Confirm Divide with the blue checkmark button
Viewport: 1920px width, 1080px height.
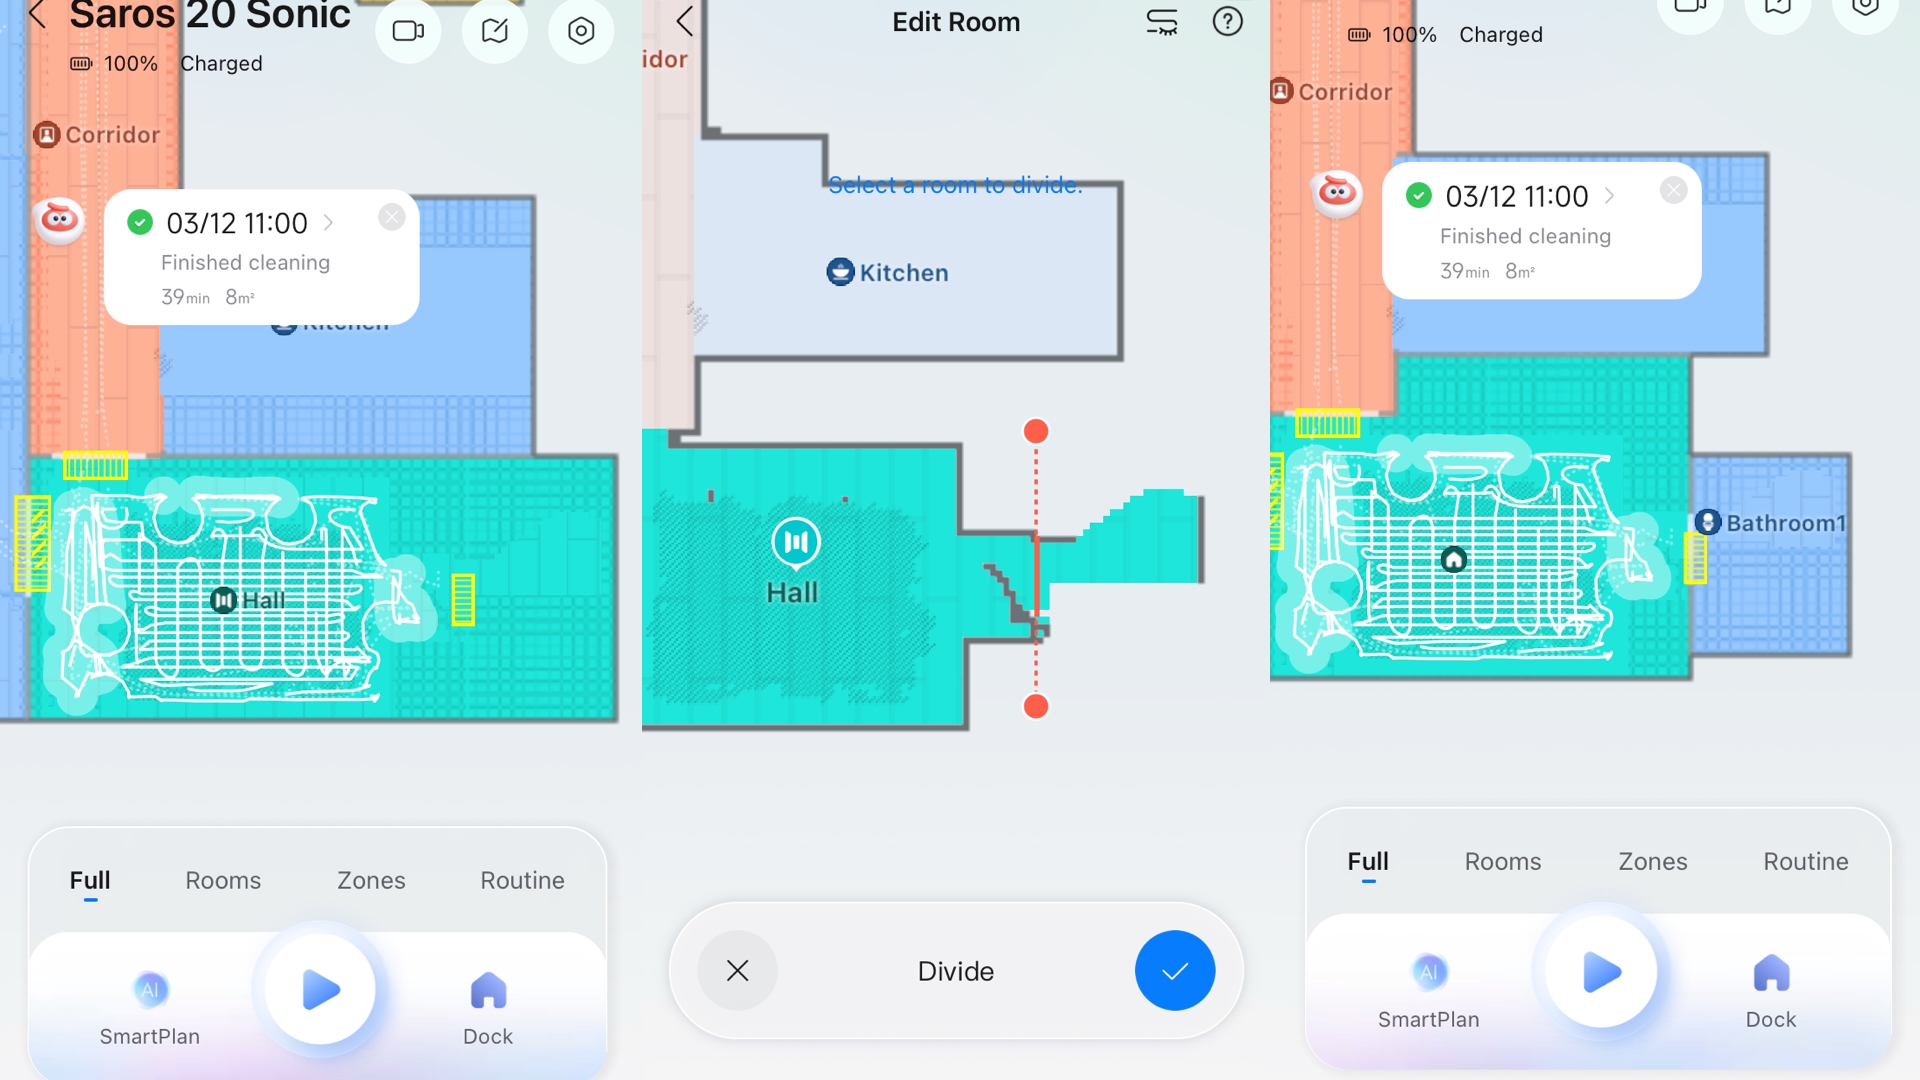coord(1174,970)
